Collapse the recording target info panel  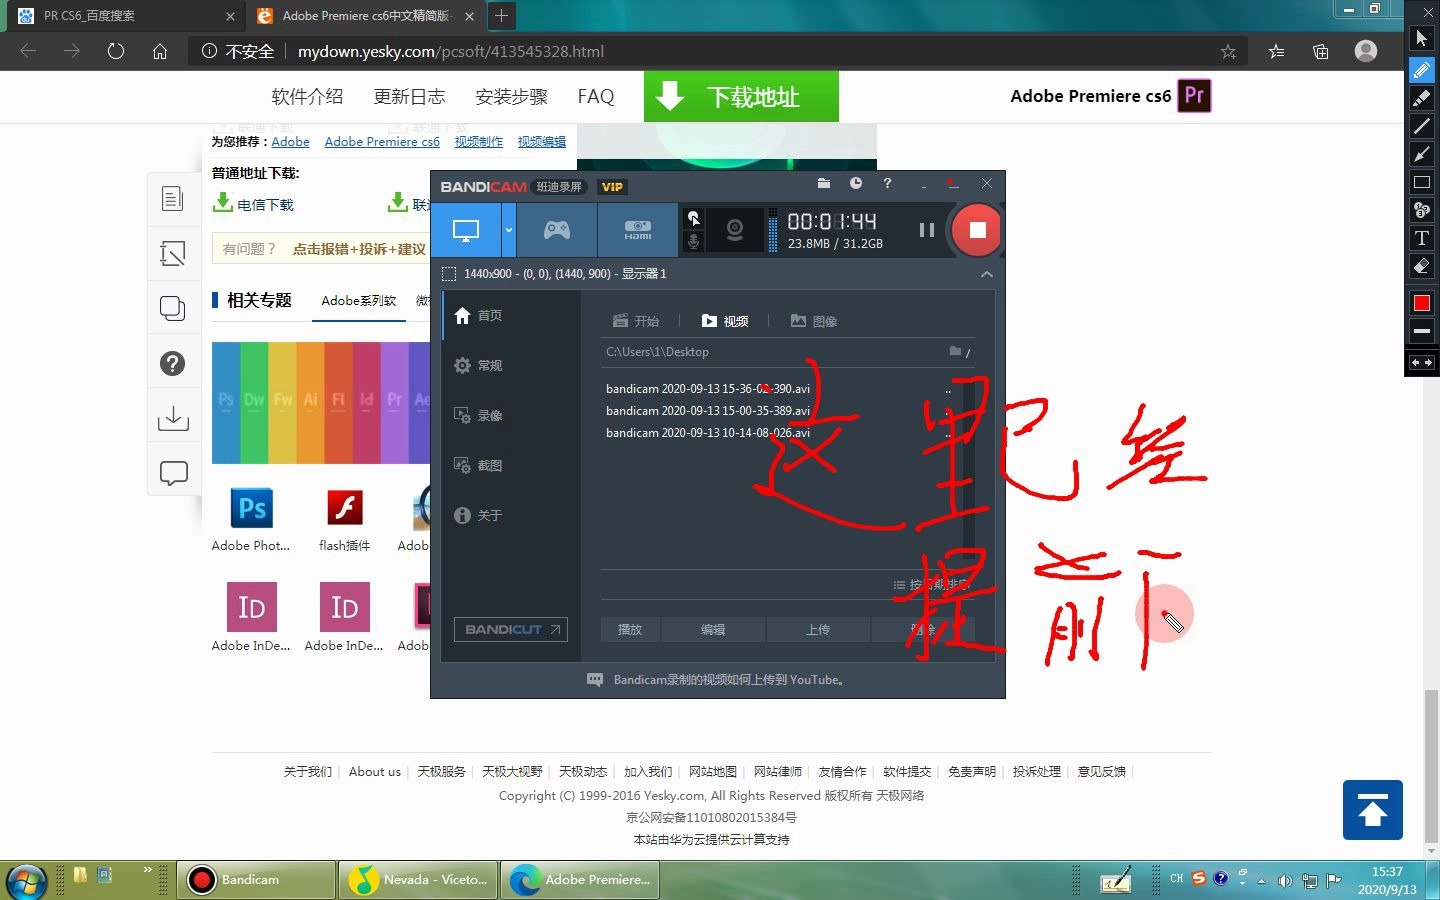click(x=988, y=274)
